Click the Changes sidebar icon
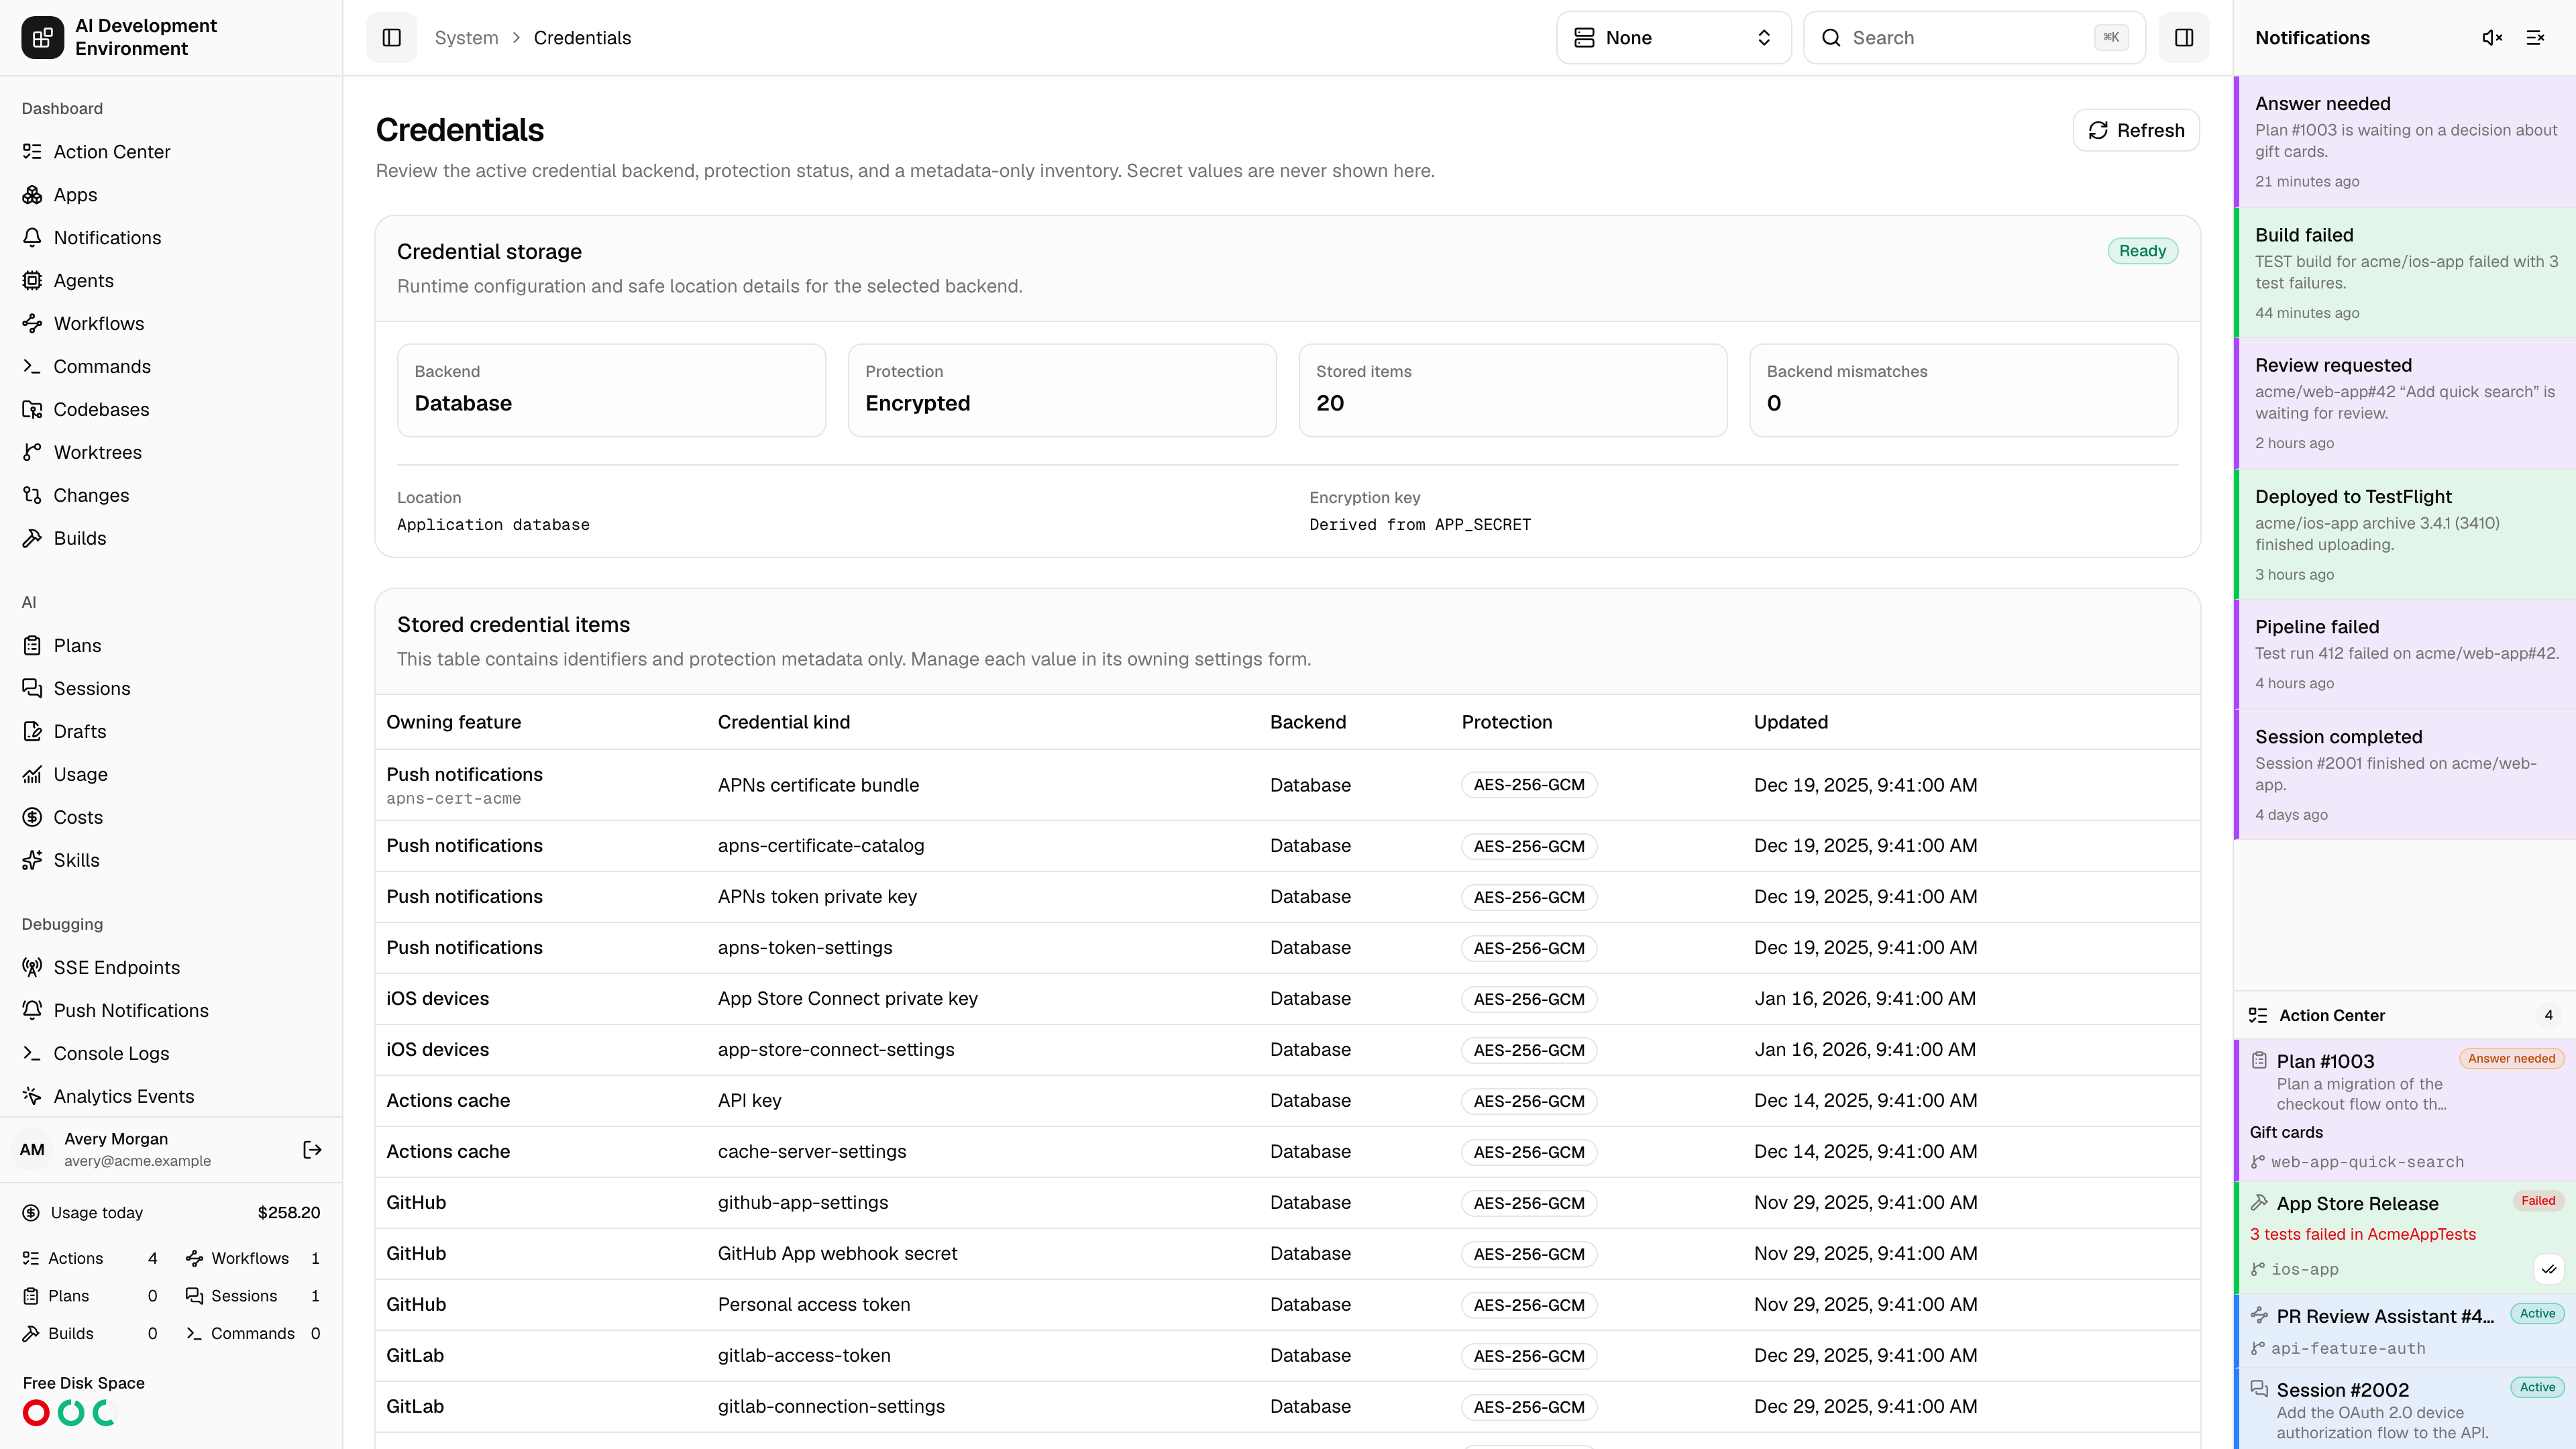 click(32, 495)
